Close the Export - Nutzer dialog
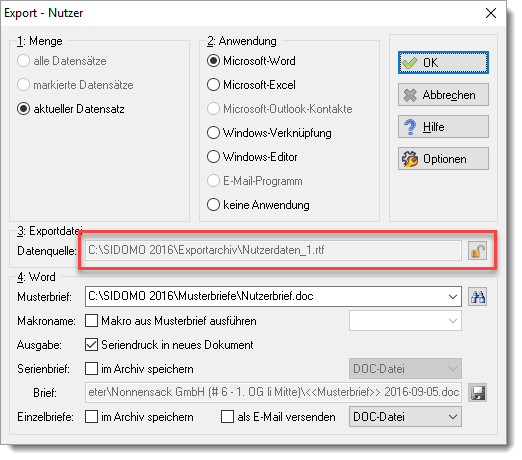This screenshot has width=522, height=460. tap(491, 13)
